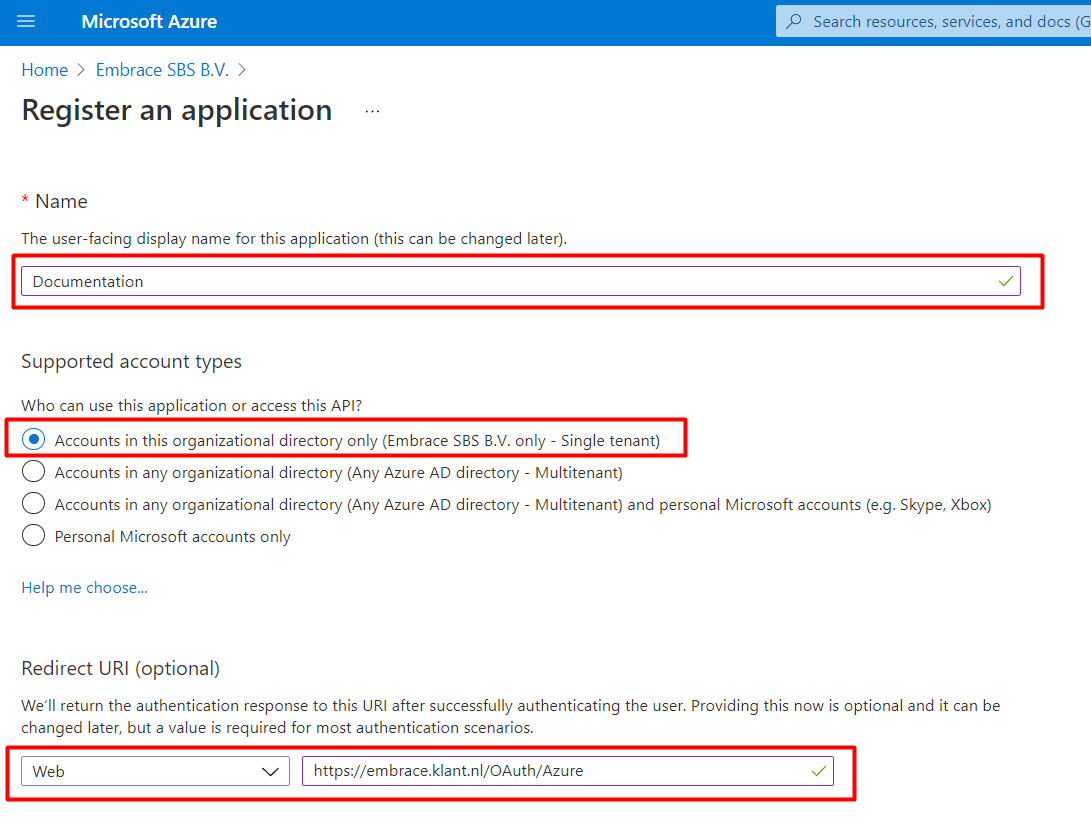Click the dropdown arrow of the Web selector
This screenshot has height=837, width=1091.
270,772
